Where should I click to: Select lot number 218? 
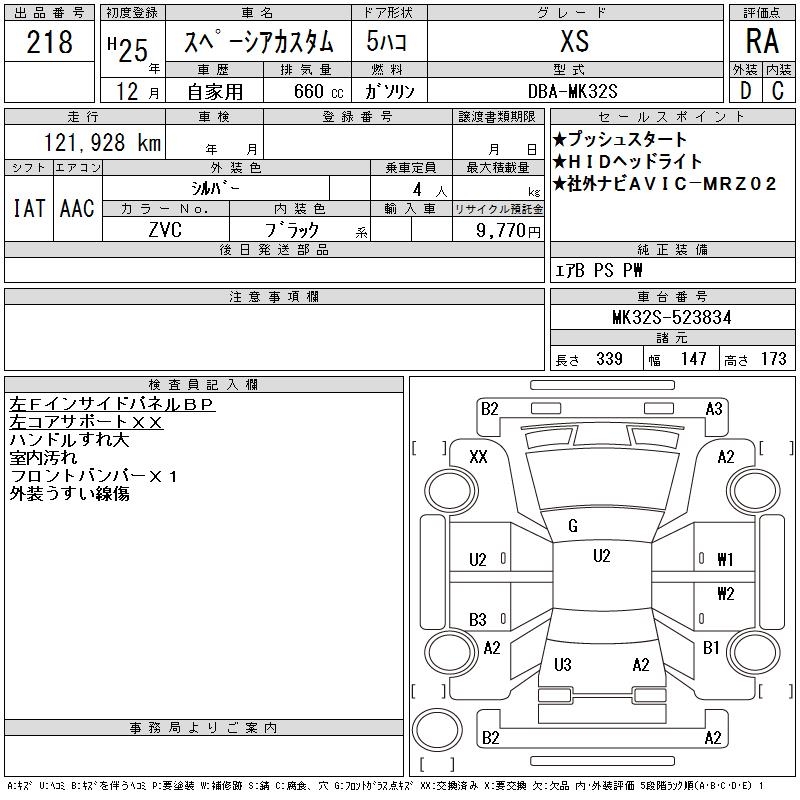coord(49,42)
